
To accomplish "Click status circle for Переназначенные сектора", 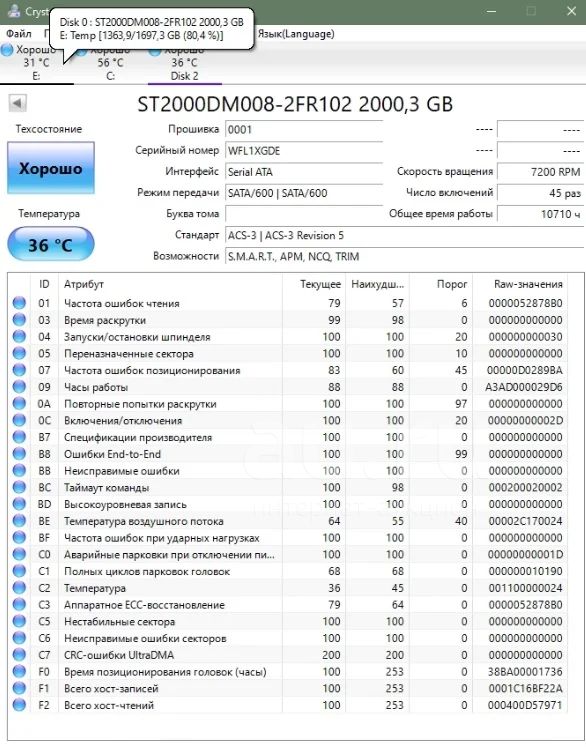I will [x=19, y=353].
